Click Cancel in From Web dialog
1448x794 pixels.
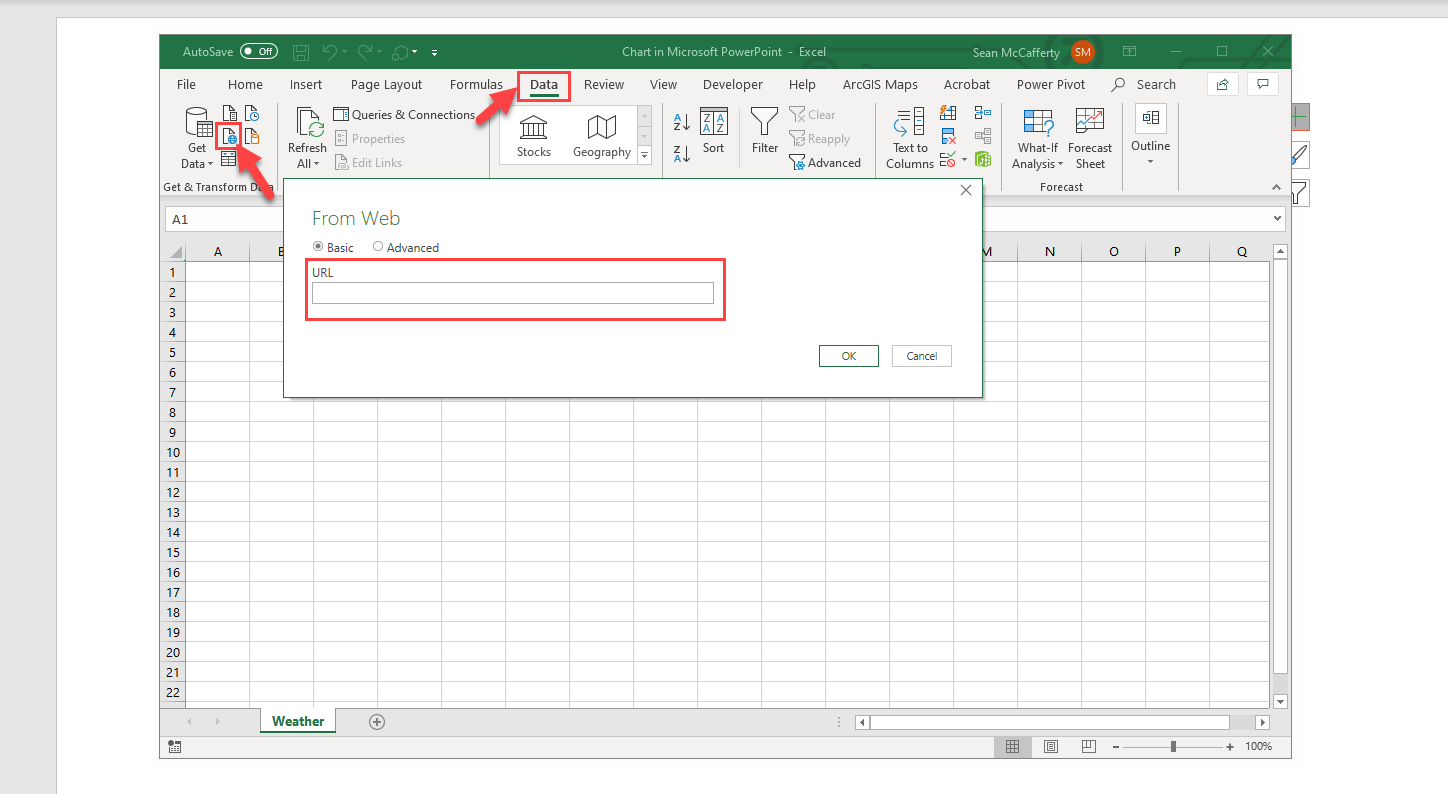tap(921, 356)
